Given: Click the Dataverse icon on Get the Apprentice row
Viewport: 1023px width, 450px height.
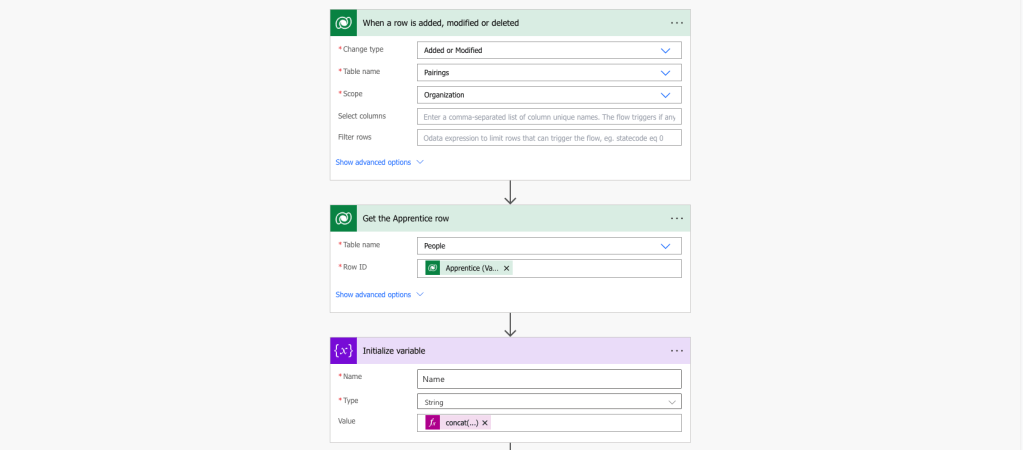Looking at the screenshot, I should (x=343, y=218).
